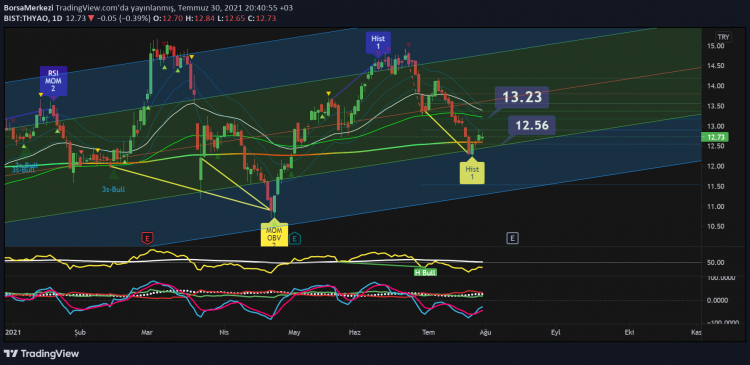Click the 13.23 price callout
This screenshot has width=750, height=365.
tap(522, 97)
